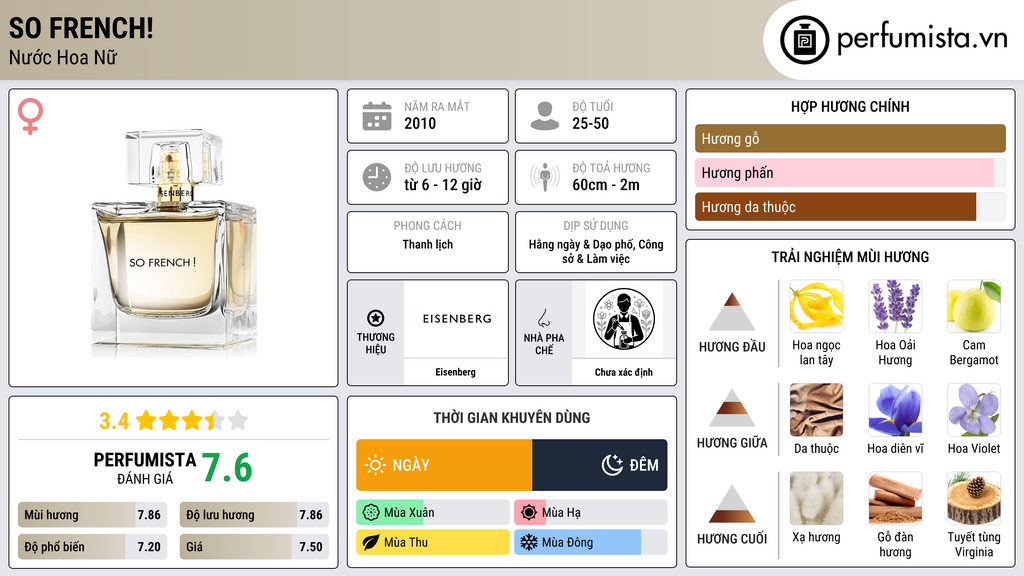Click the Thời gian khuyên dùng heading
This screenshot has width=1024, height=576.
pos(512,418)
